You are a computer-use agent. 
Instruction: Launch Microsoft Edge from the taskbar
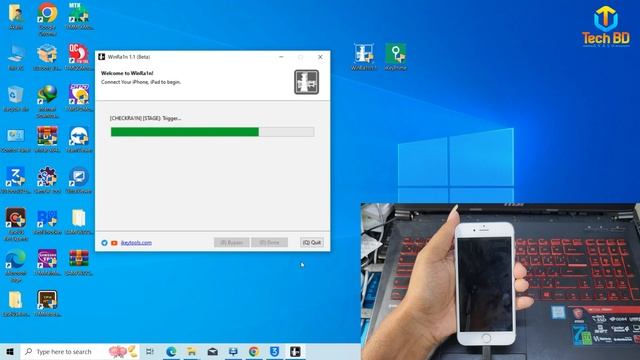tap(171, 351)
